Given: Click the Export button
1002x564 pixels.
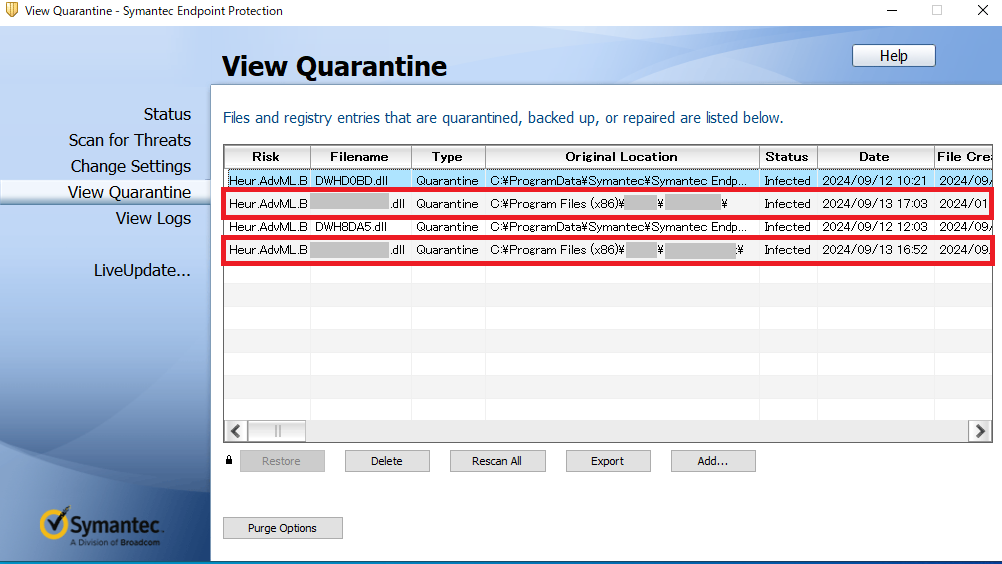Looking at the screenshot, I should [608, 461].
